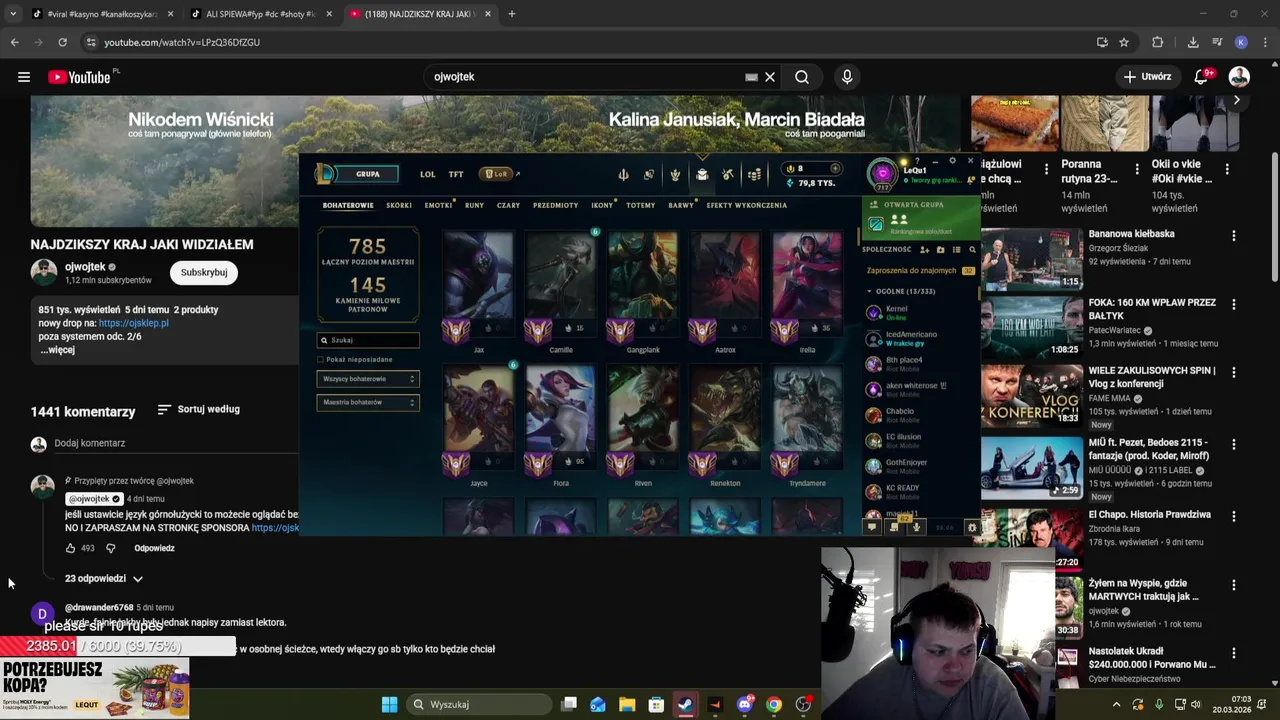Click the League champion 'Szukaj' search field
The width and height of the screenshot is (1280, 720).
click(368, 340)
